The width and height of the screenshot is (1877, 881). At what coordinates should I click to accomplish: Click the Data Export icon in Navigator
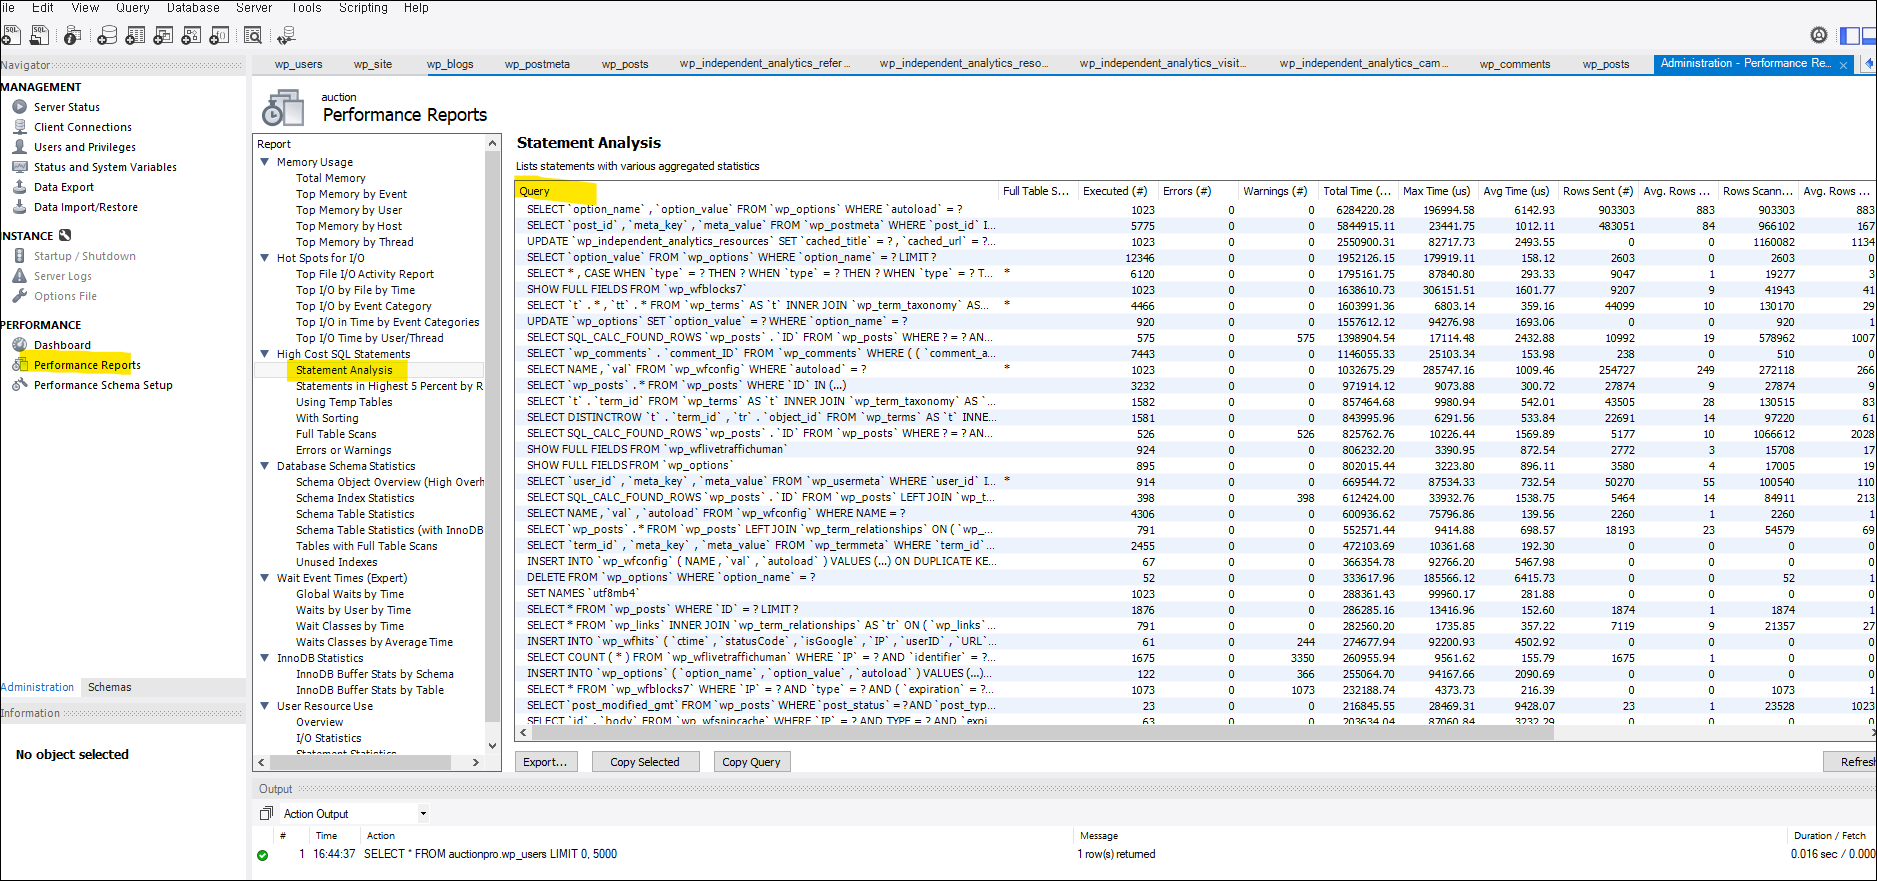tap(20, 187)
